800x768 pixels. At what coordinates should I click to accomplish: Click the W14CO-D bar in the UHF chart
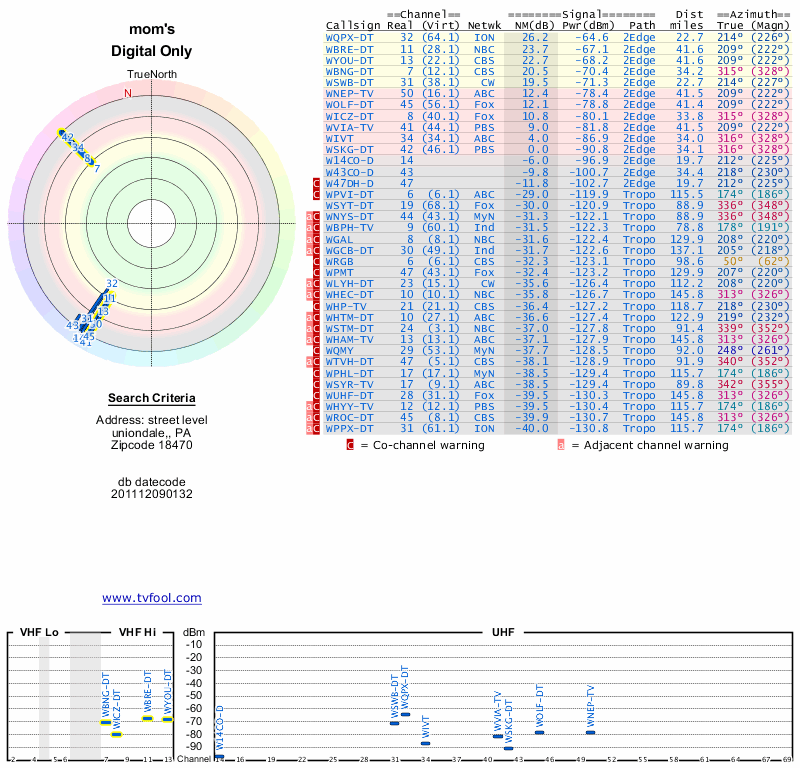click(220, 756)
